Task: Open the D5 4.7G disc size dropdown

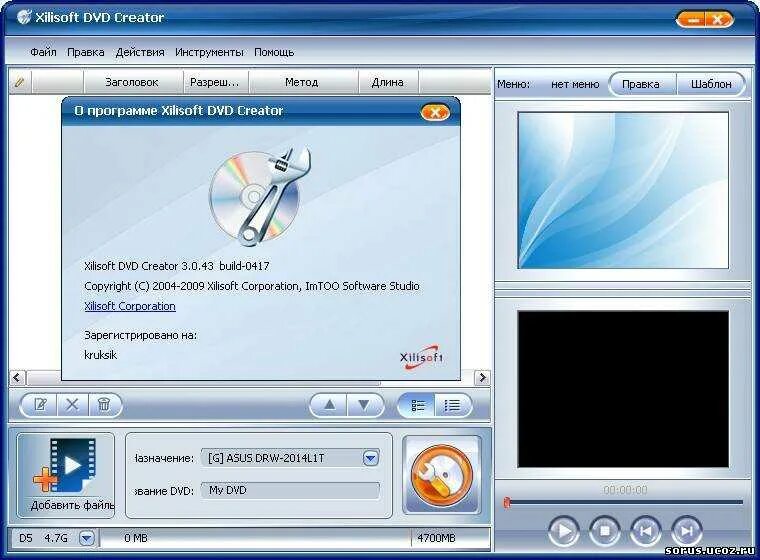Action: (x=87, y=538)
